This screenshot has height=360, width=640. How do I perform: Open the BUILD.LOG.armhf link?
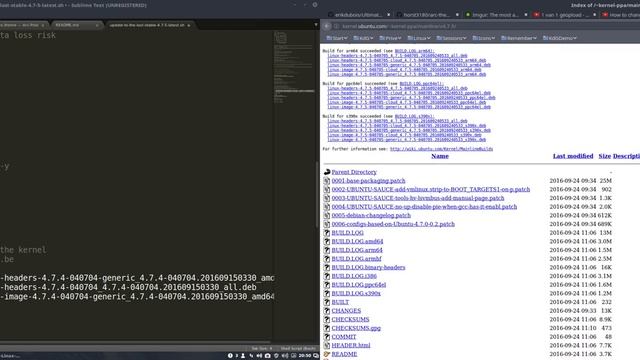click(x=356, y=259)
